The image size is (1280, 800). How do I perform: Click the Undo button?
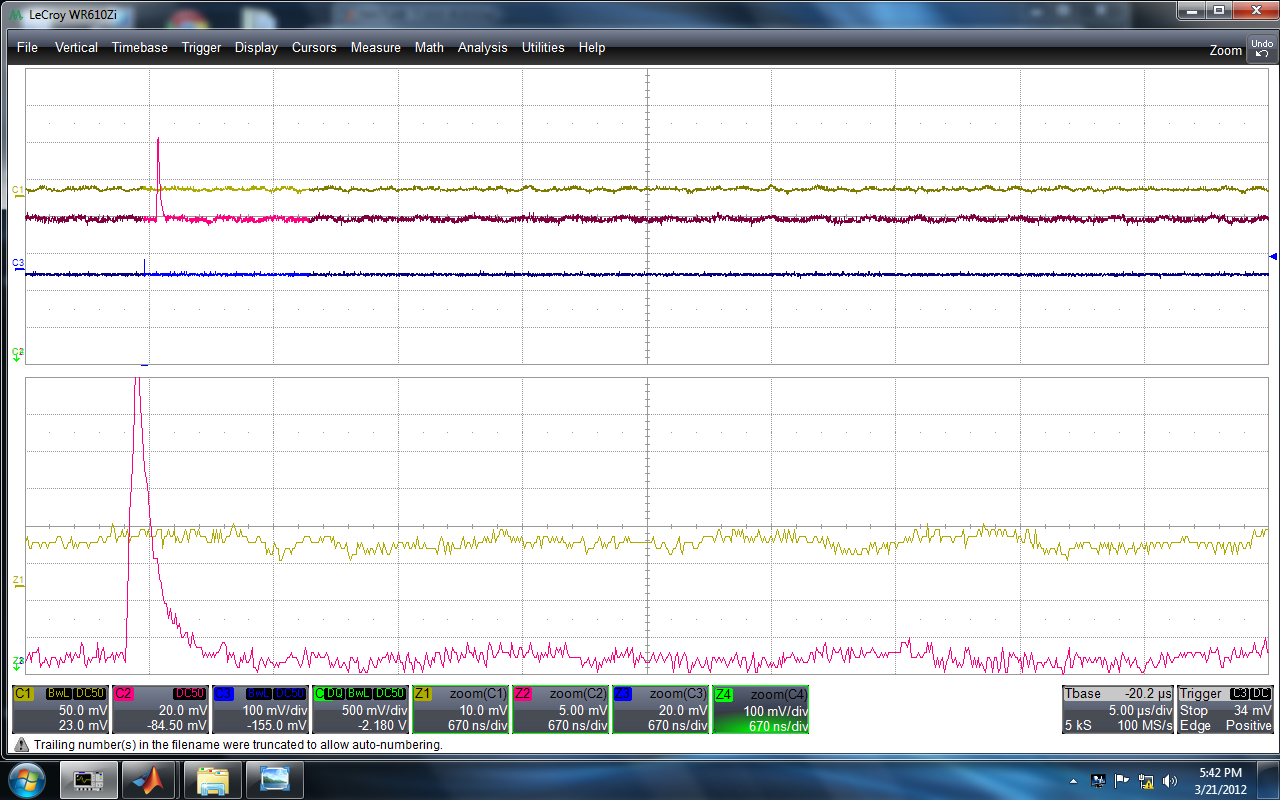1261,48
